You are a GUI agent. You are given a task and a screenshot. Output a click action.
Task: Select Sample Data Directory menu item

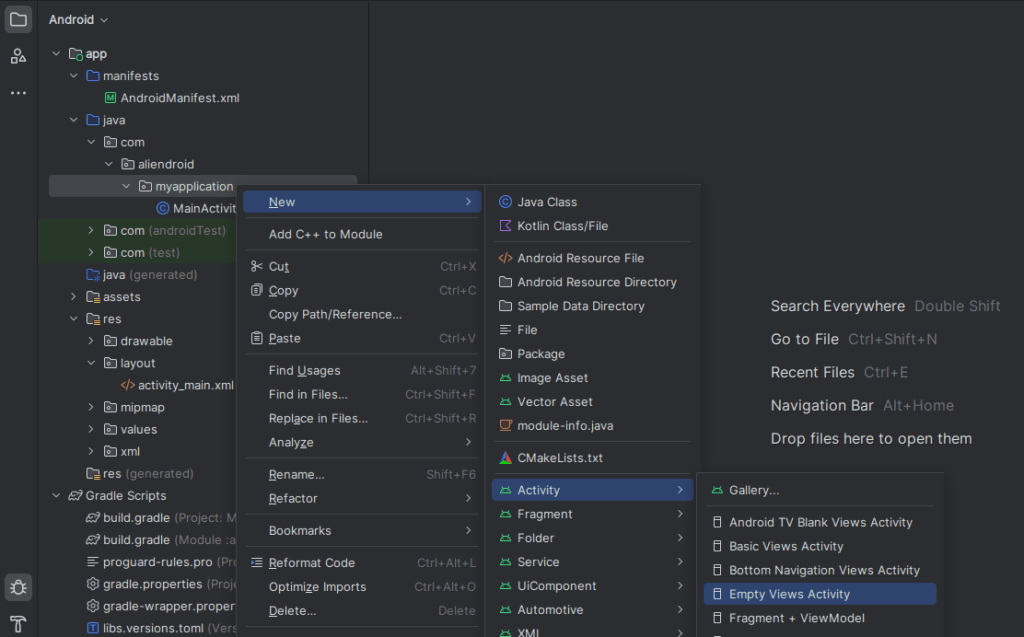[592, 306]
